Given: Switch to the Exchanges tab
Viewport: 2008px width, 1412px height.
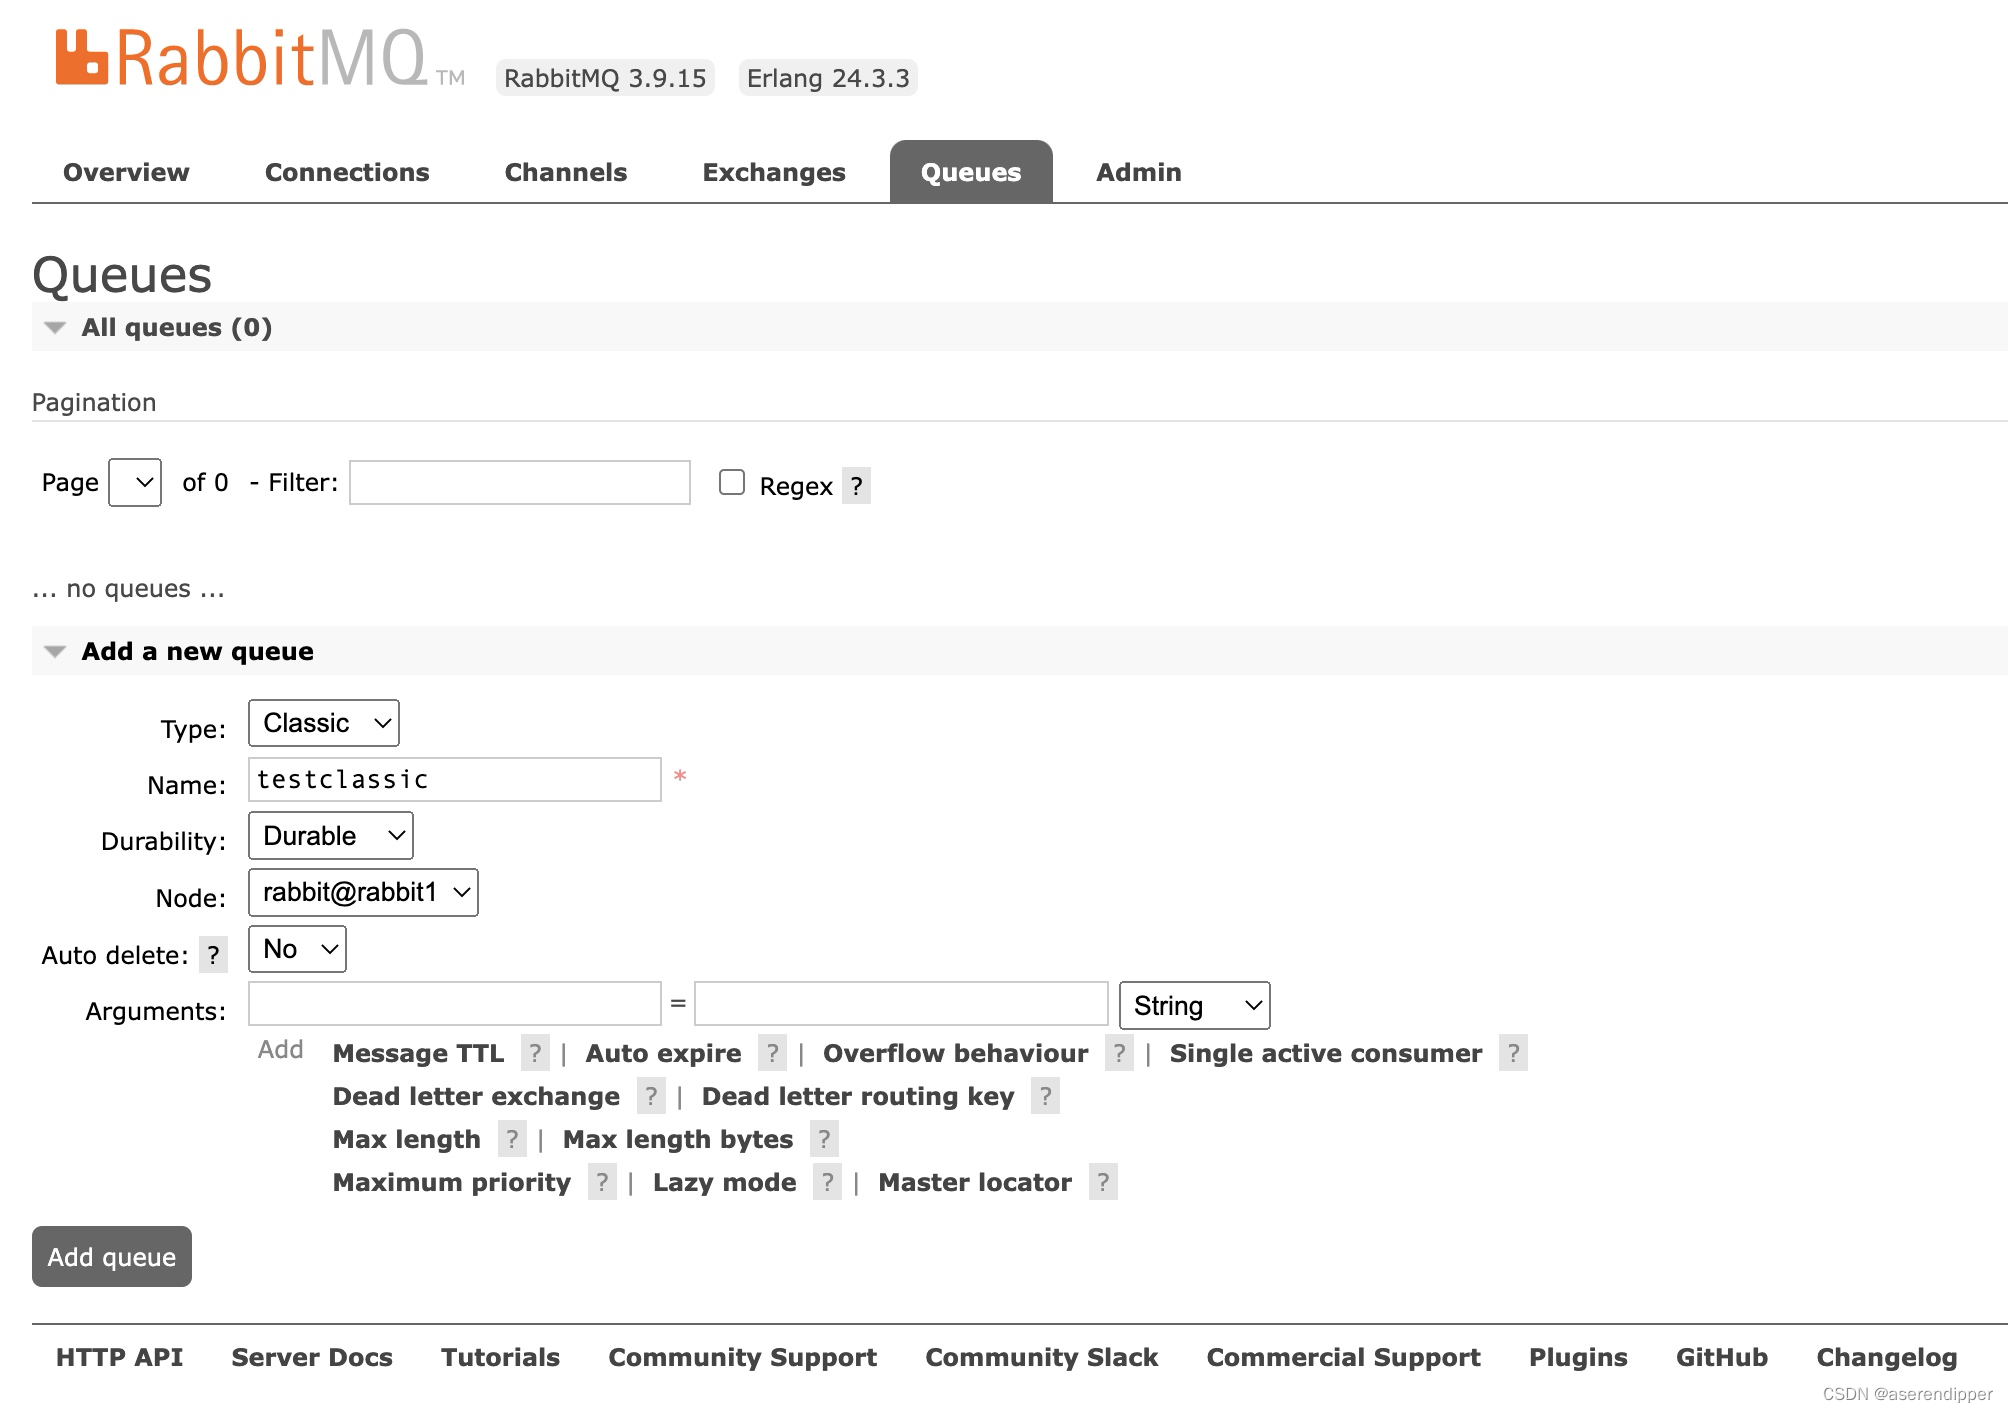Looking at the screenshot, I should coord(773,172).
